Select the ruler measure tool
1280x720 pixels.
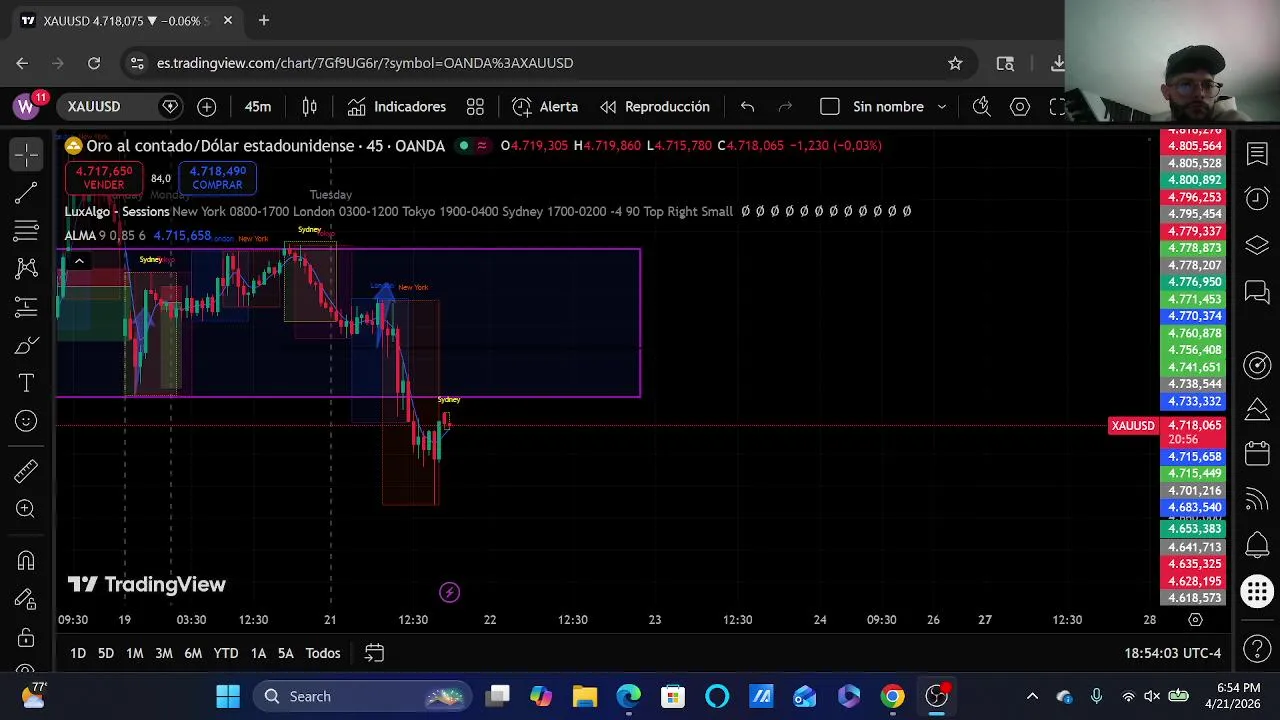click(26, 470)
